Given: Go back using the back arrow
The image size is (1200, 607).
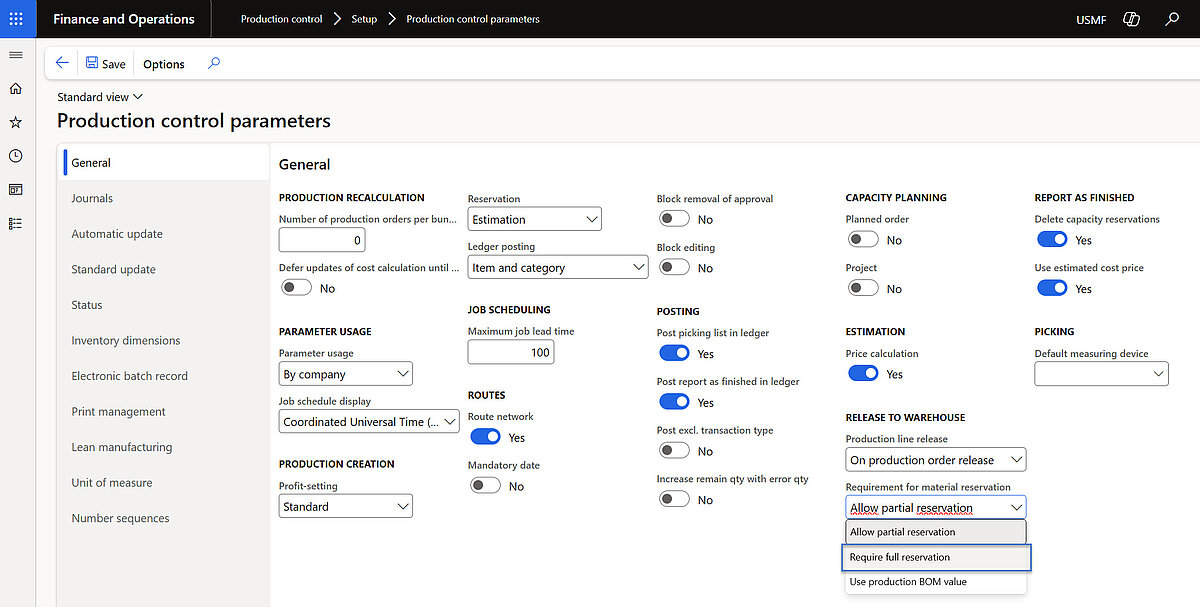Looking at the screenshot, I should (61, 62).
